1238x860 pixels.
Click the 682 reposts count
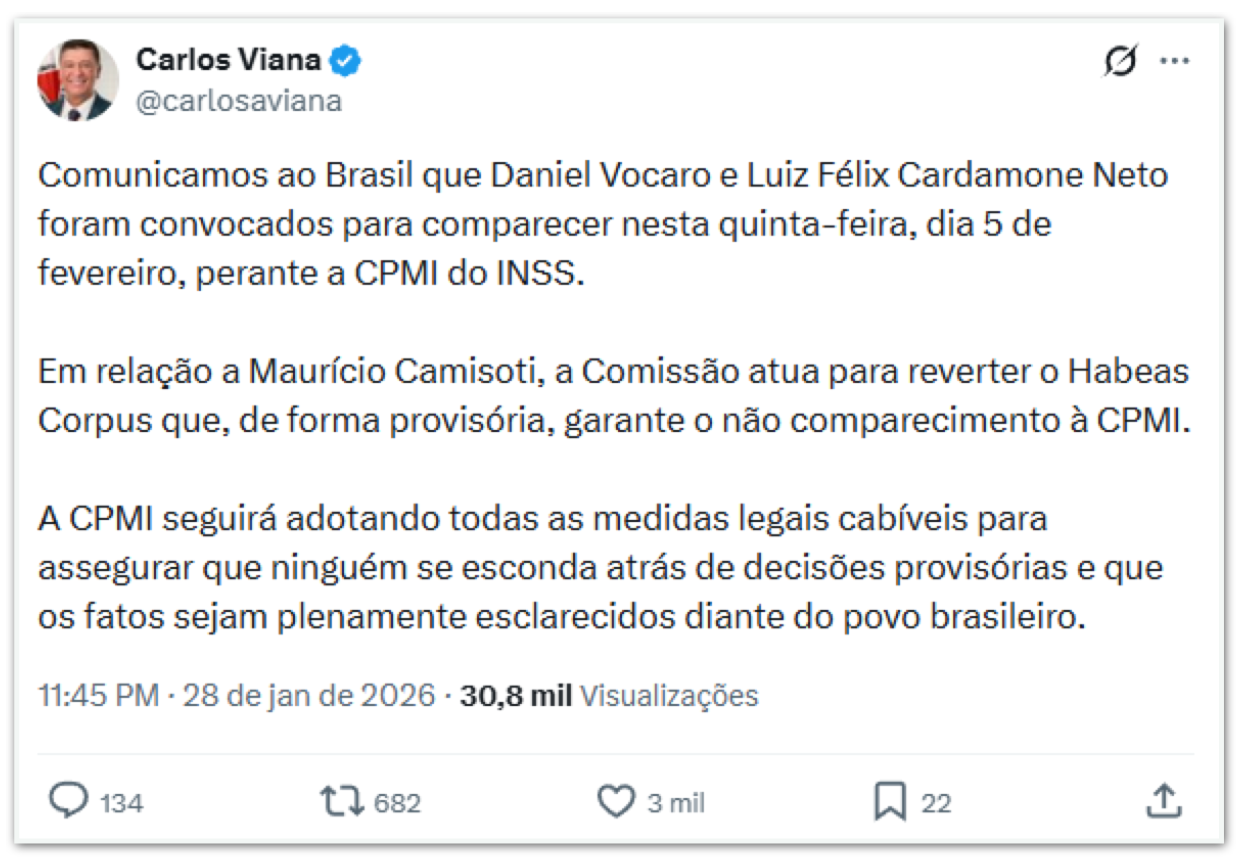(397, 803)
